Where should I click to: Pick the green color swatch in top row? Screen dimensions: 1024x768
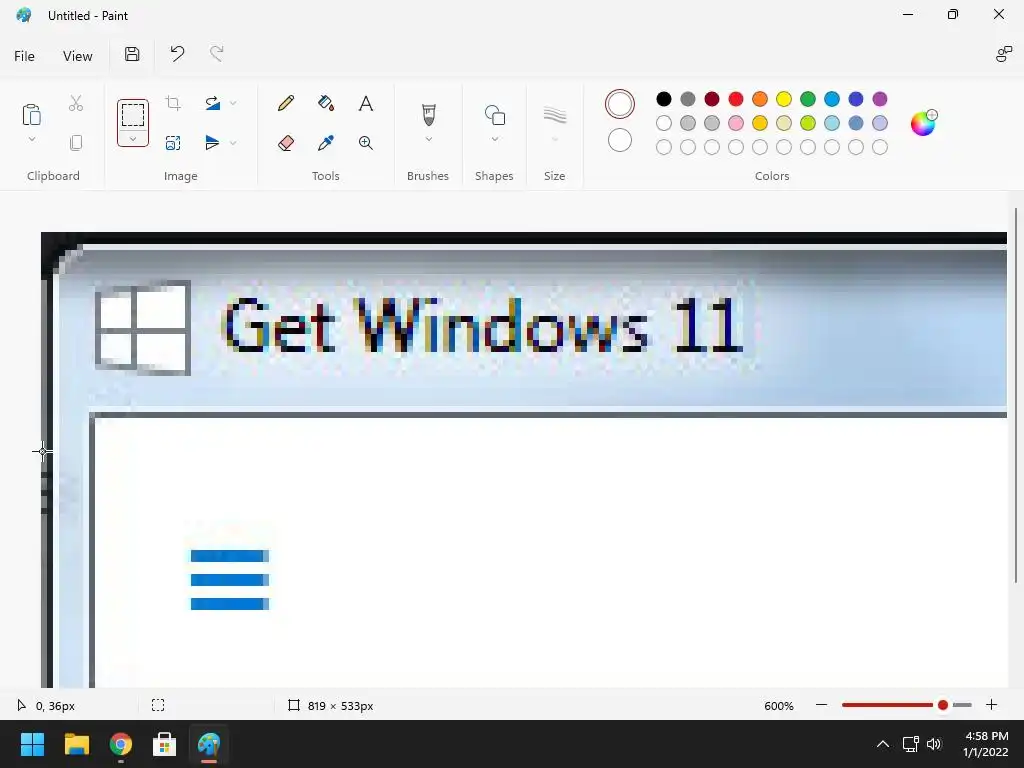[808, 99]
